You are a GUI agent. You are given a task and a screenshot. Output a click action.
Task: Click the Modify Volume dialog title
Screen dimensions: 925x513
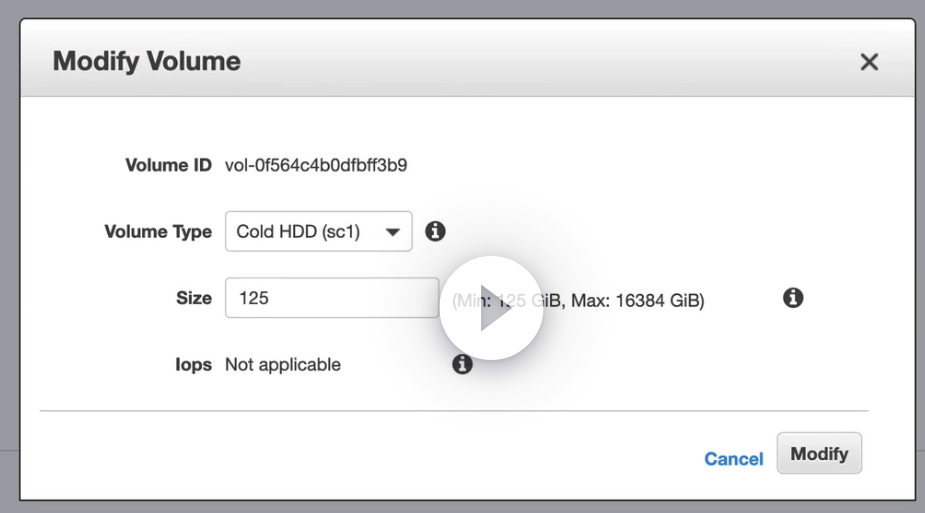pos(146,62)
